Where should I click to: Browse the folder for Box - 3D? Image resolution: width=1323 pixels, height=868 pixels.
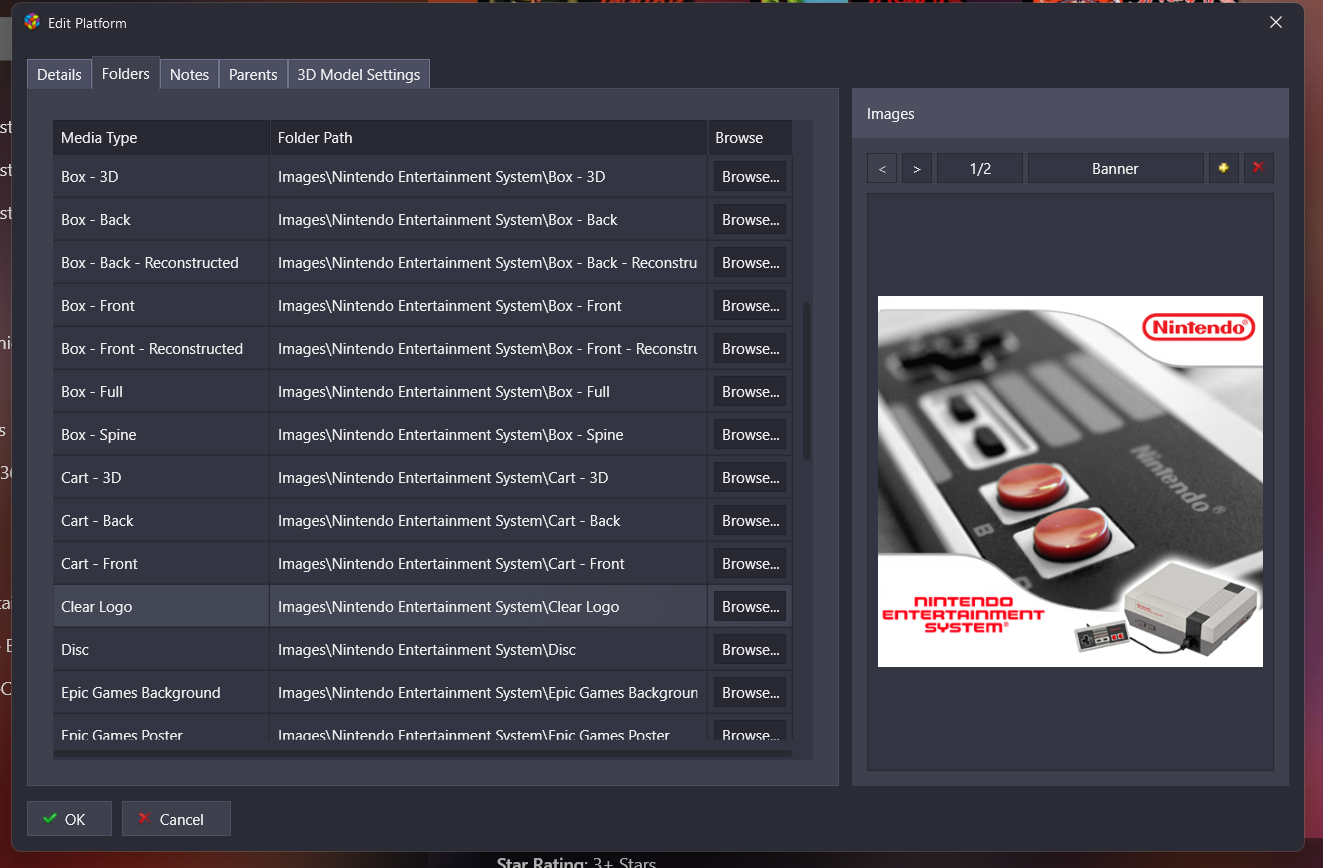point(750,177)
